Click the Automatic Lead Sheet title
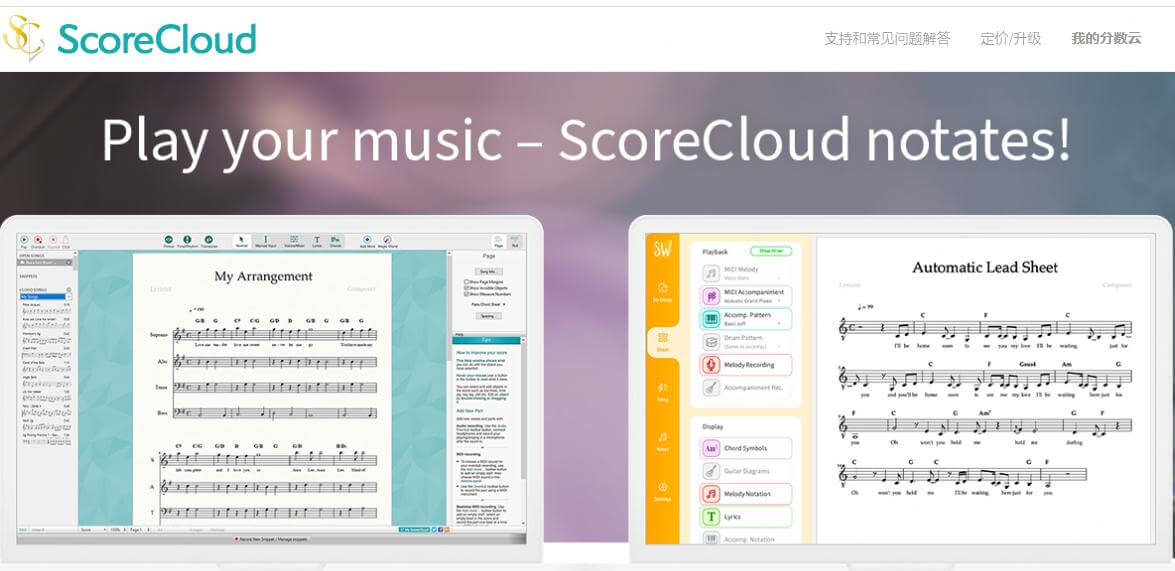Viewport: 1175px width, 571px height. [x=985, y=268]
